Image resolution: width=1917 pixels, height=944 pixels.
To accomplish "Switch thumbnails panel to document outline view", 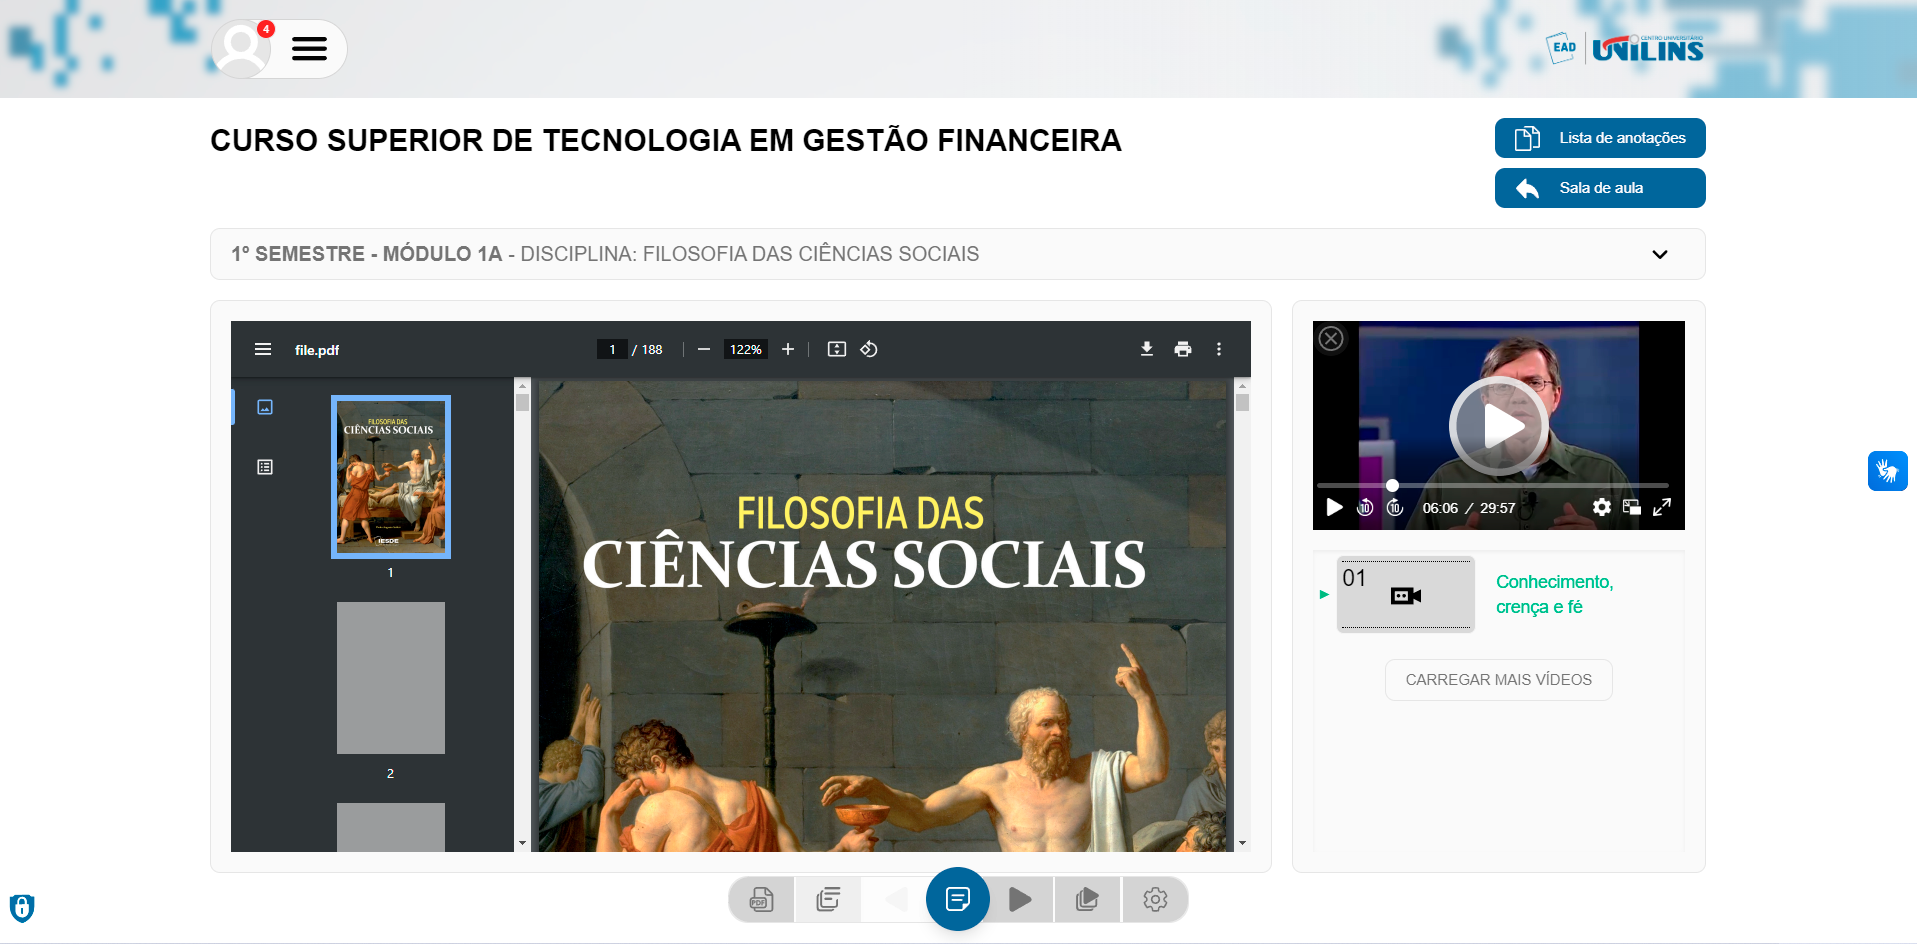I will (x=264, y=466).
